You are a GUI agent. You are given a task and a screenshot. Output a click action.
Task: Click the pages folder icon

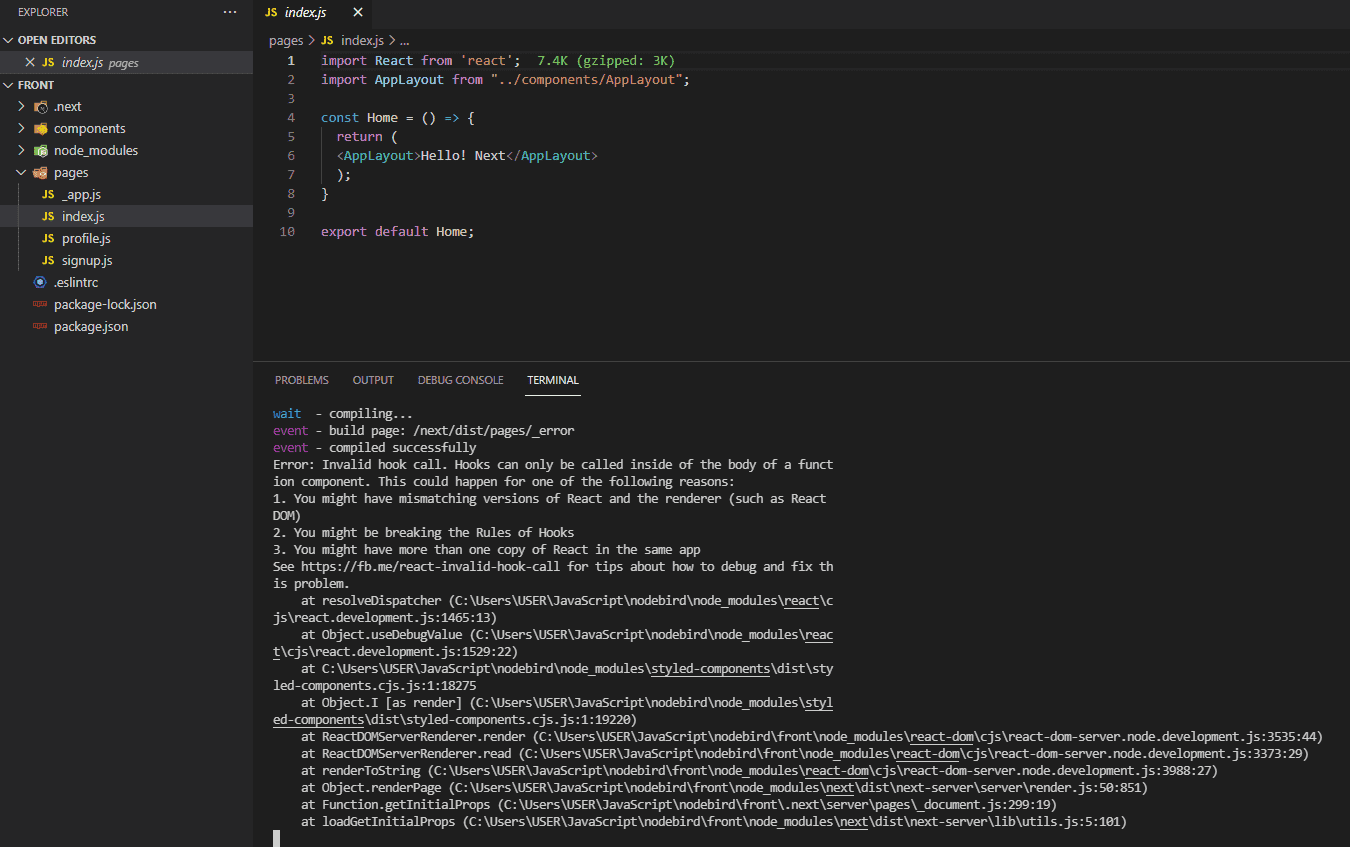tap(41, 172)
